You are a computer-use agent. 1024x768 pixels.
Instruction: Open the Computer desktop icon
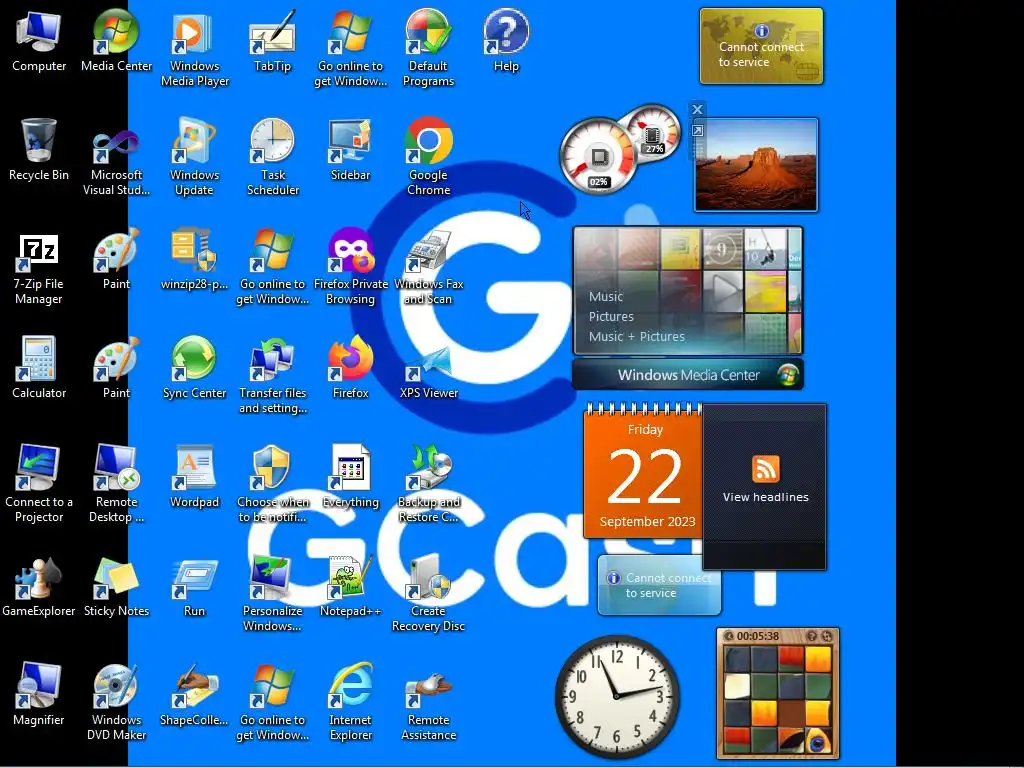point(39,41)
